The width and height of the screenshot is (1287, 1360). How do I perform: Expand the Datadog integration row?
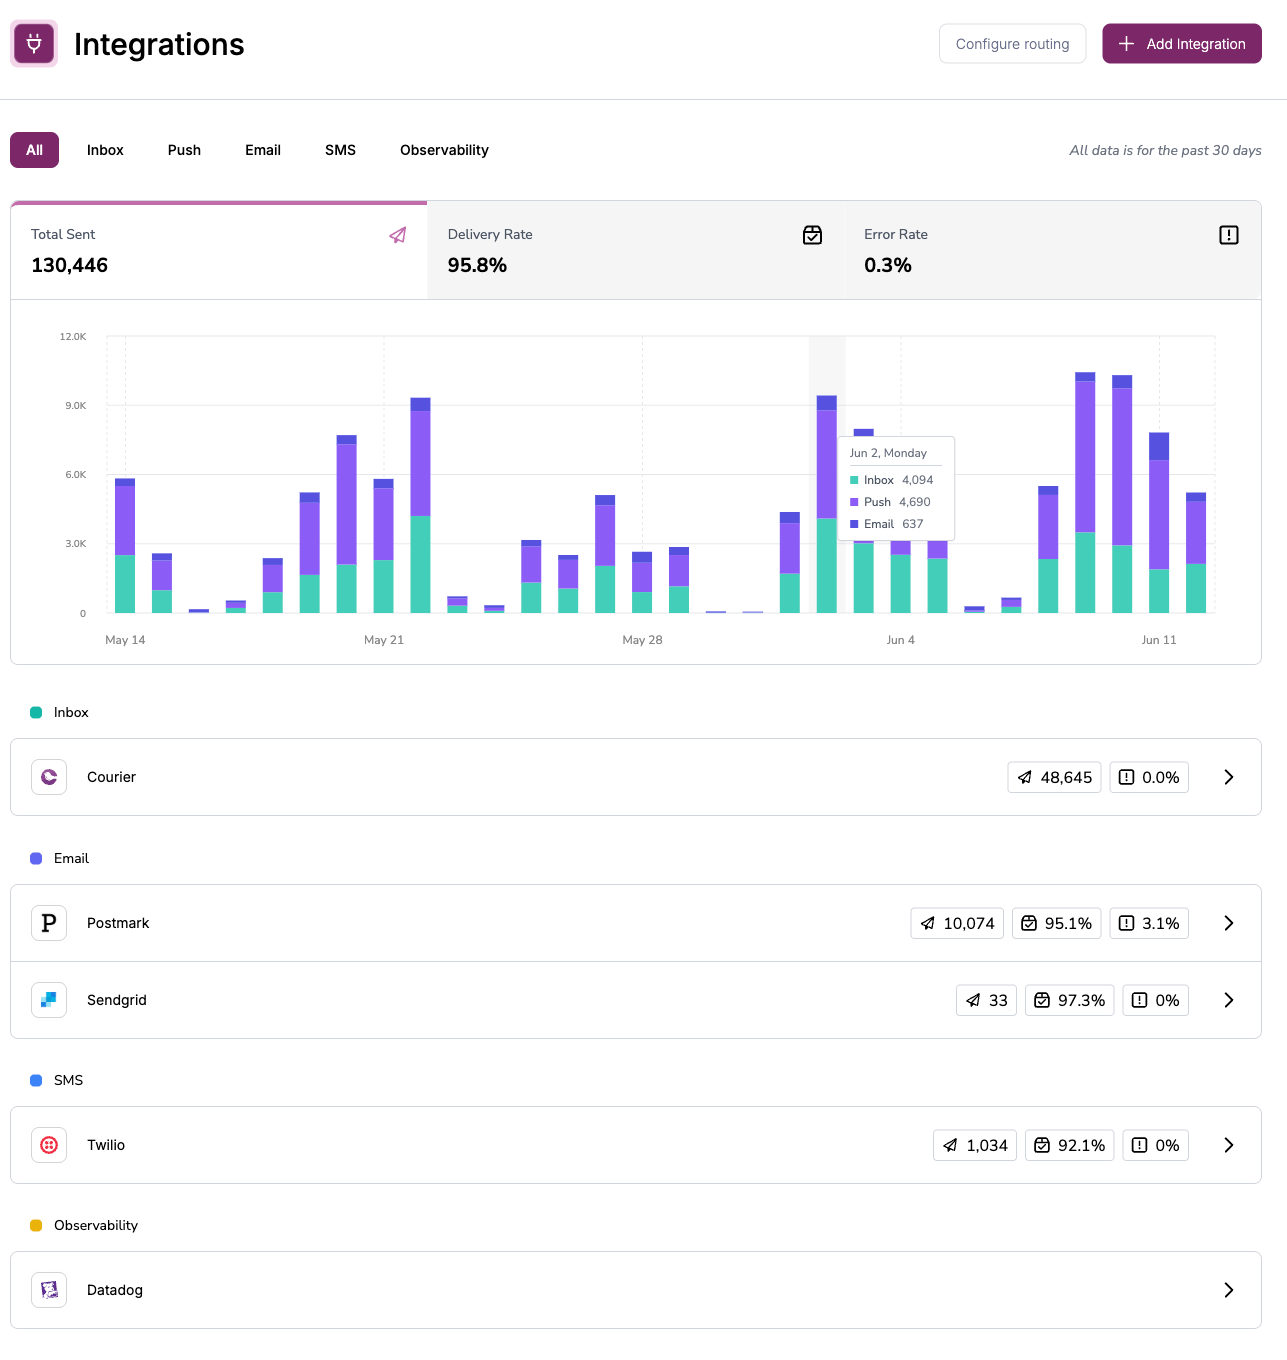(1229, 1290)
